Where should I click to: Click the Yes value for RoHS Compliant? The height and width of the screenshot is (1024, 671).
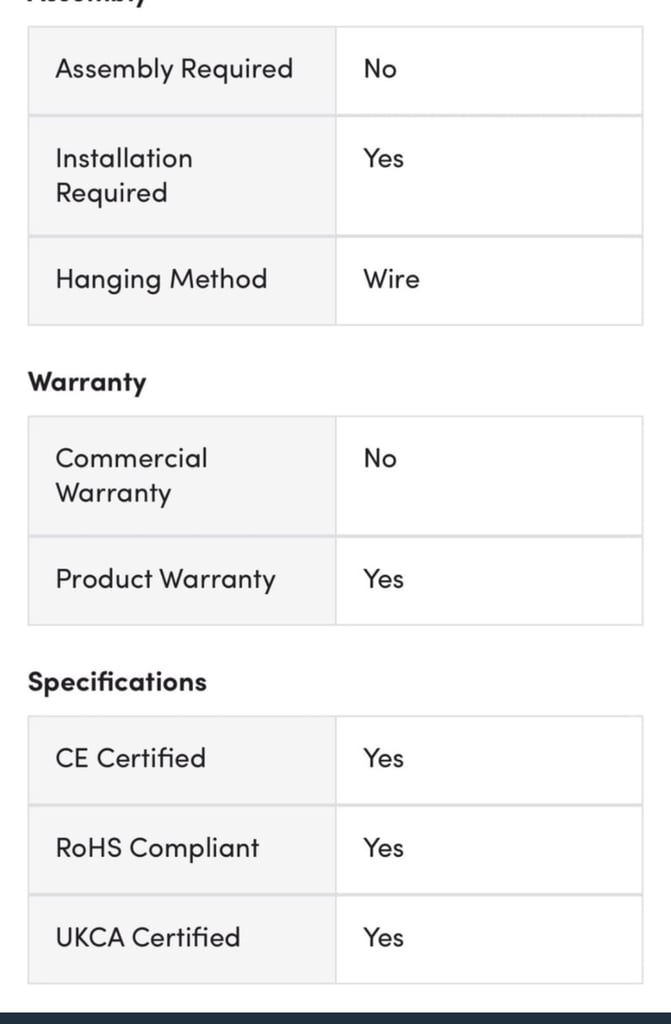tap(384, 848)
